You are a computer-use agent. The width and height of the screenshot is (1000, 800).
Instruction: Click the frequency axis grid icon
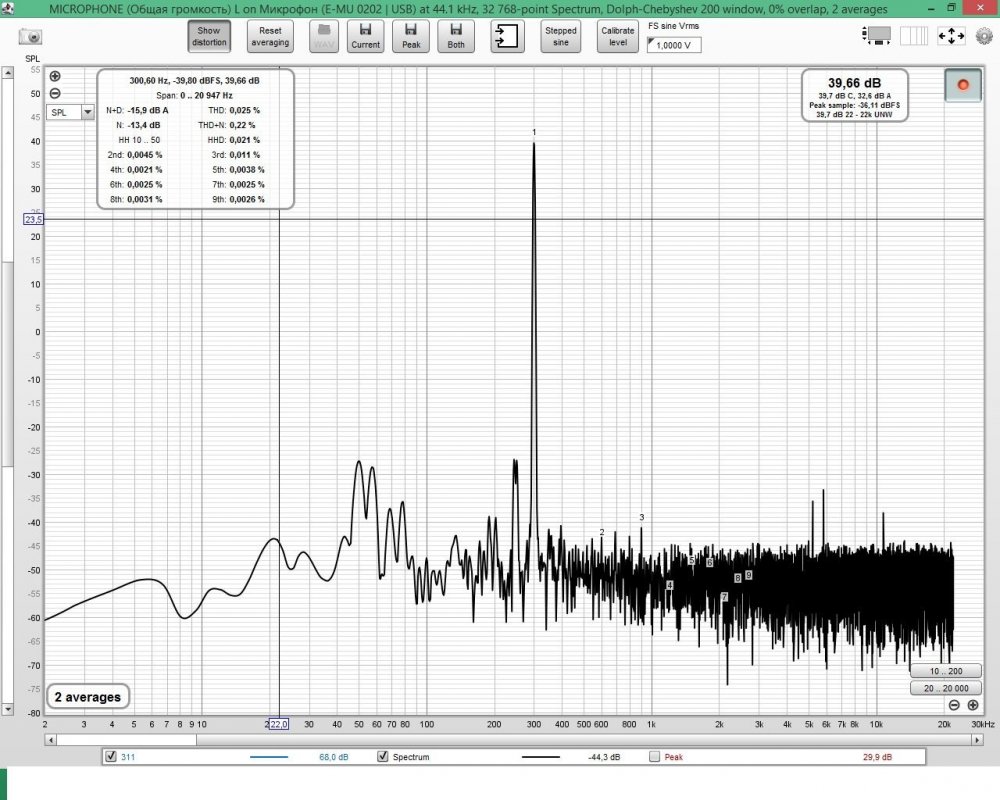point(913,36)
